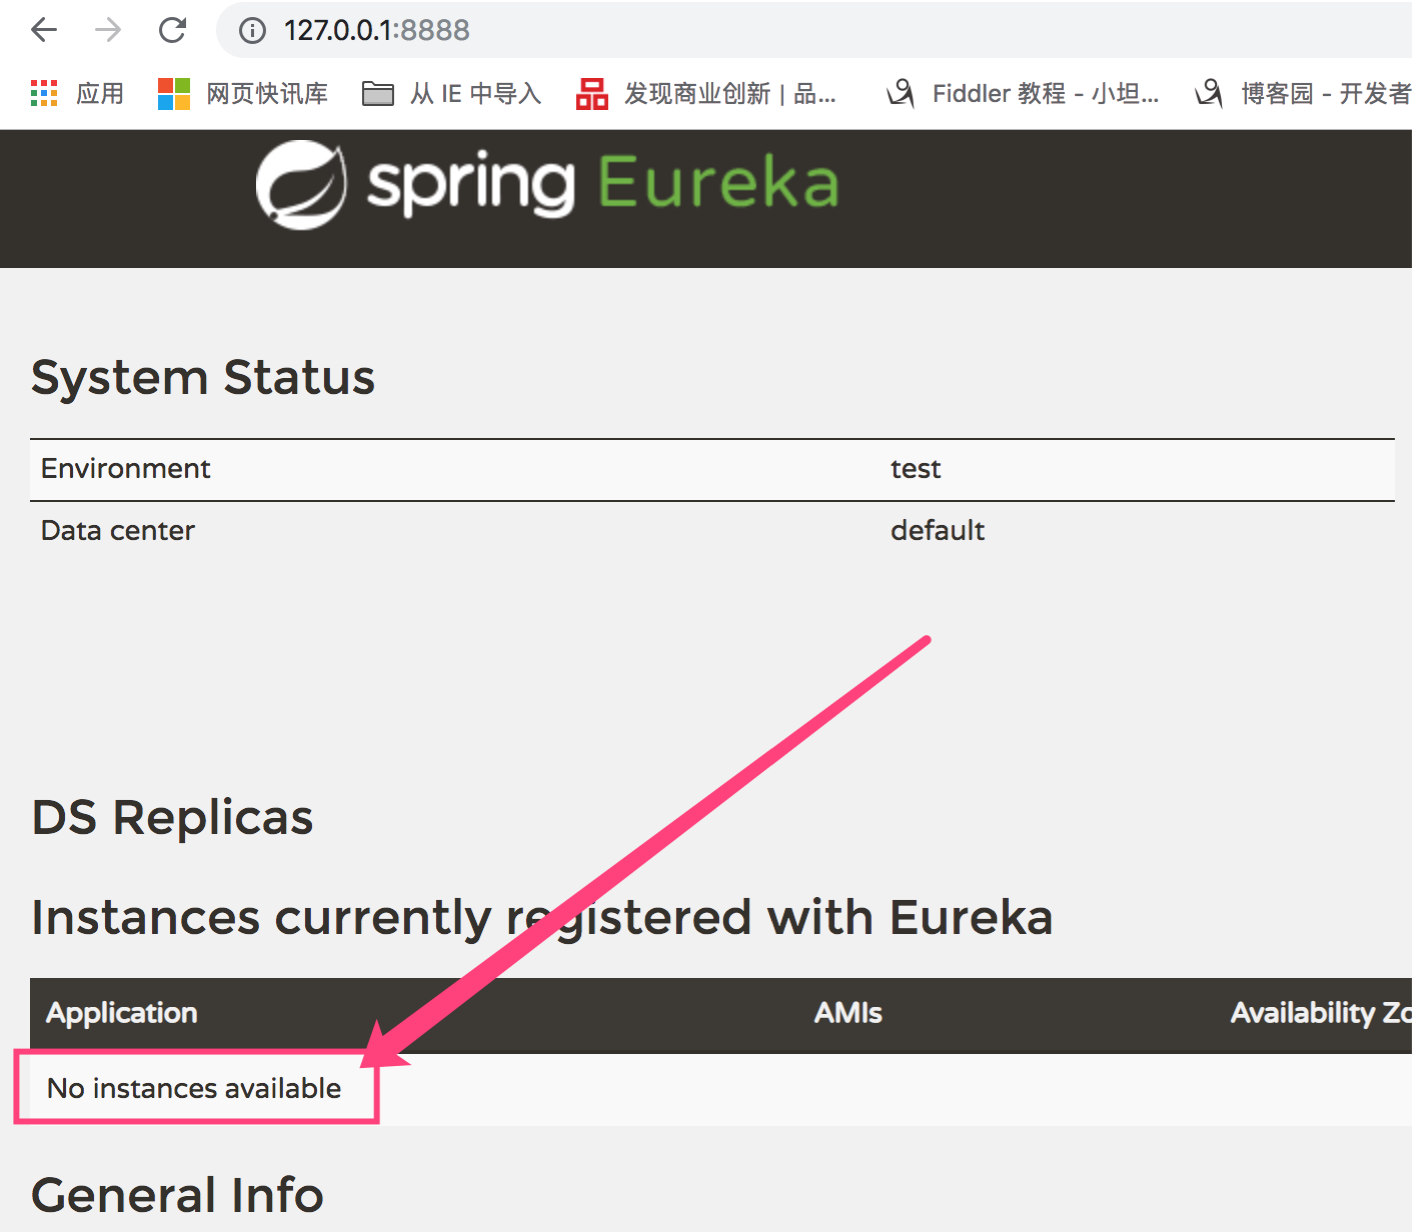
Task: Click the AMIs column header
Action: 848,1013
